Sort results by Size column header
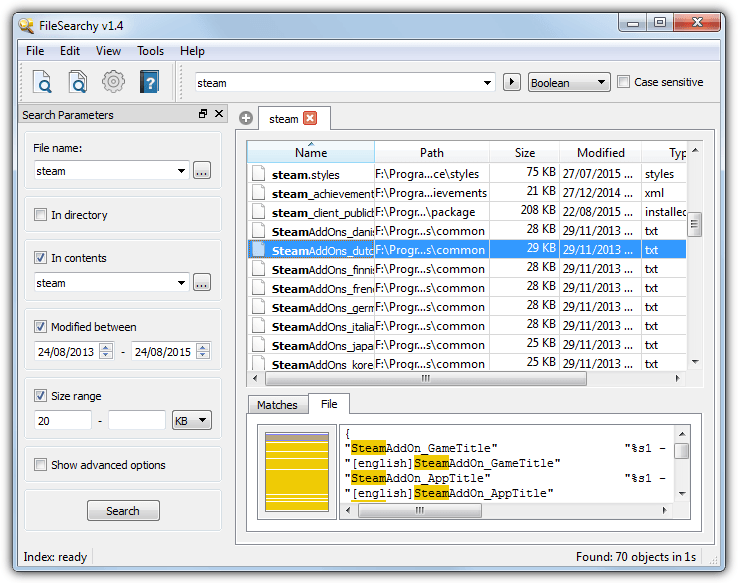This screenshot has height=583, width=738. point(524,152)
